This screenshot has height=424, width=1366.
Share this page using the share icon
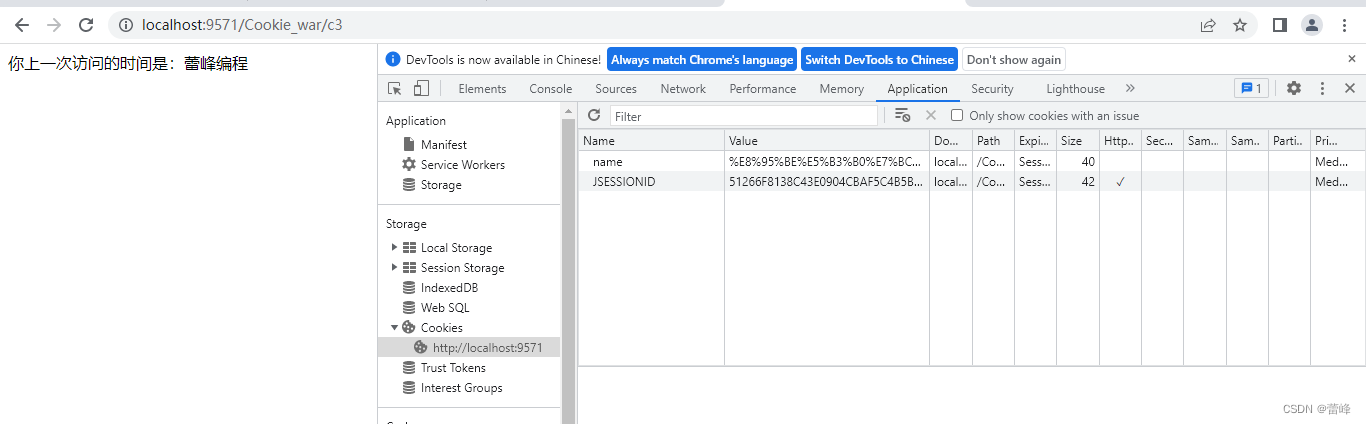1208,25
